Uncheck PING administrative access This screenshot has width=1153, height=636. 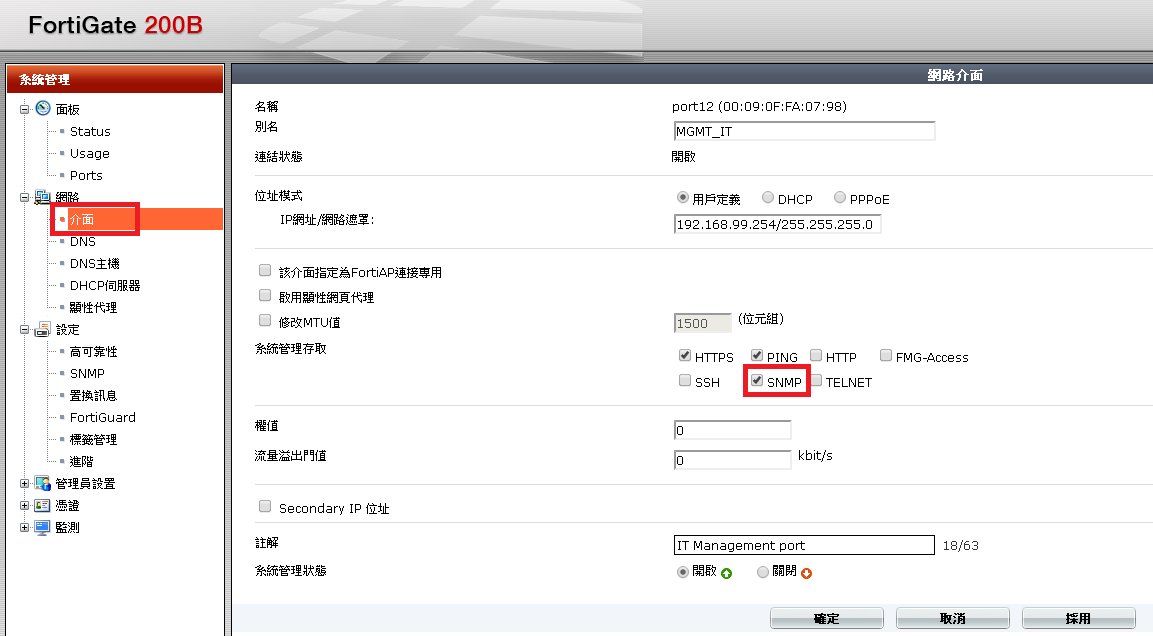[x=757, y=355]
